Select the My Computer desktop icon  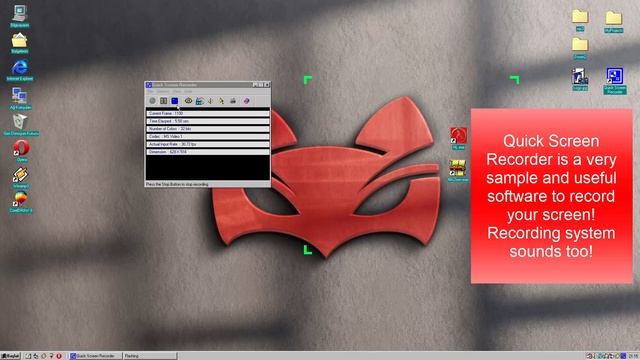tap(20, 16)
